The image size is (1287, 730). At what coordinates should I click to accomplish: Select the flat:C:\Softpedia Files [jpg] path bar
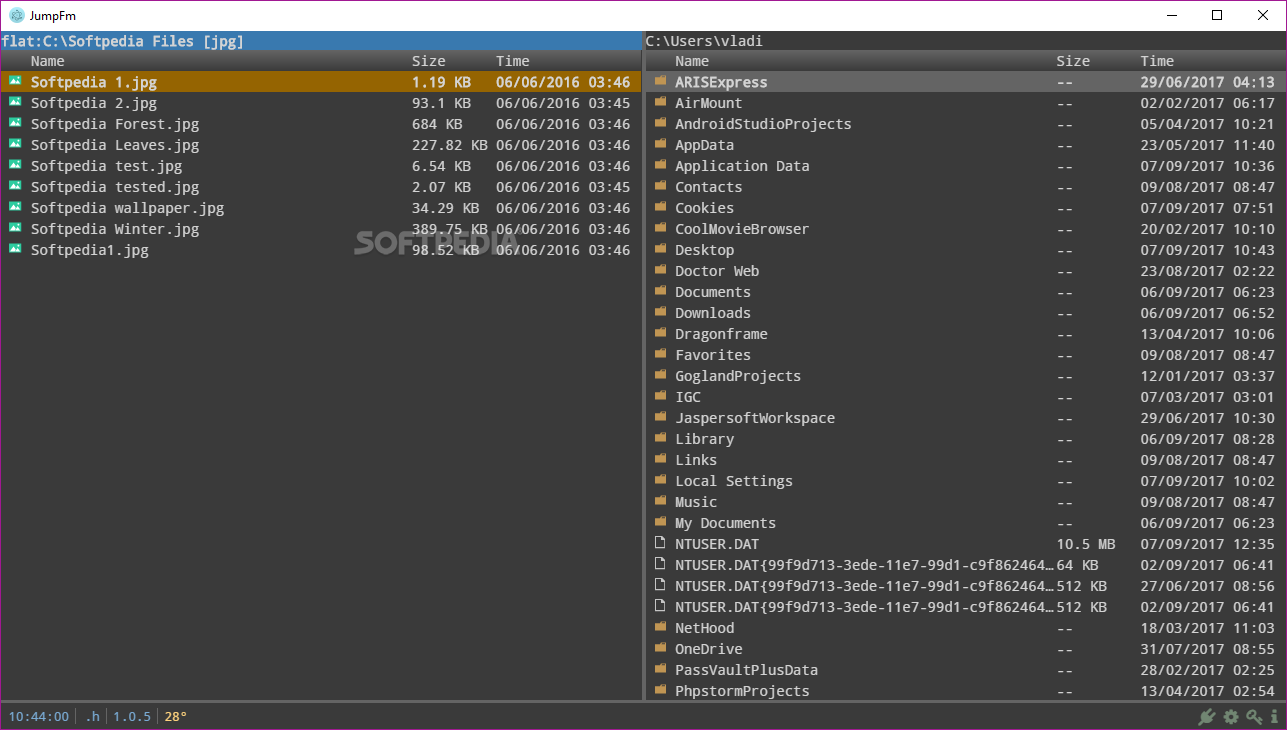click(x=320, y=41)
